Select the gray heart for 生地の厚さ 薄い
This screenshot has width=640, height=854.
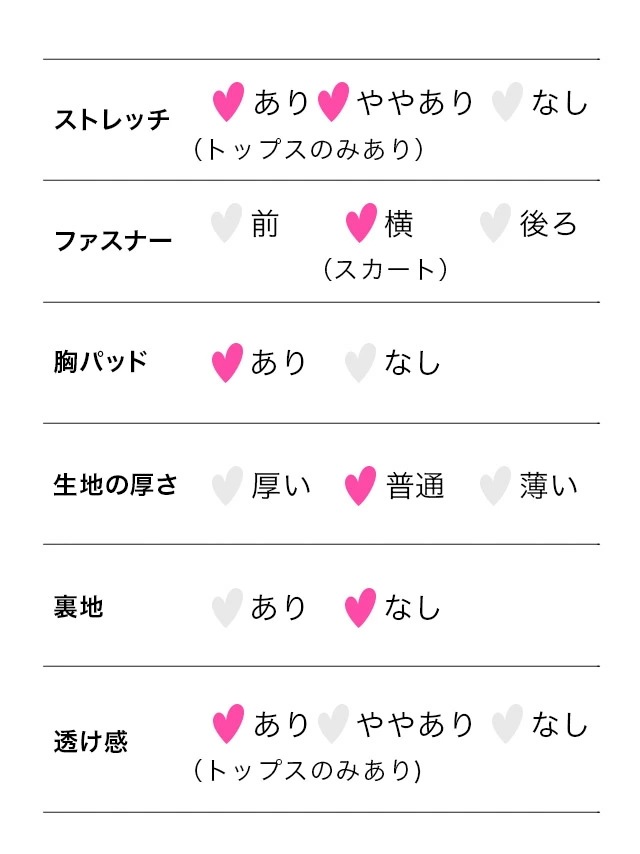[495, 486]
